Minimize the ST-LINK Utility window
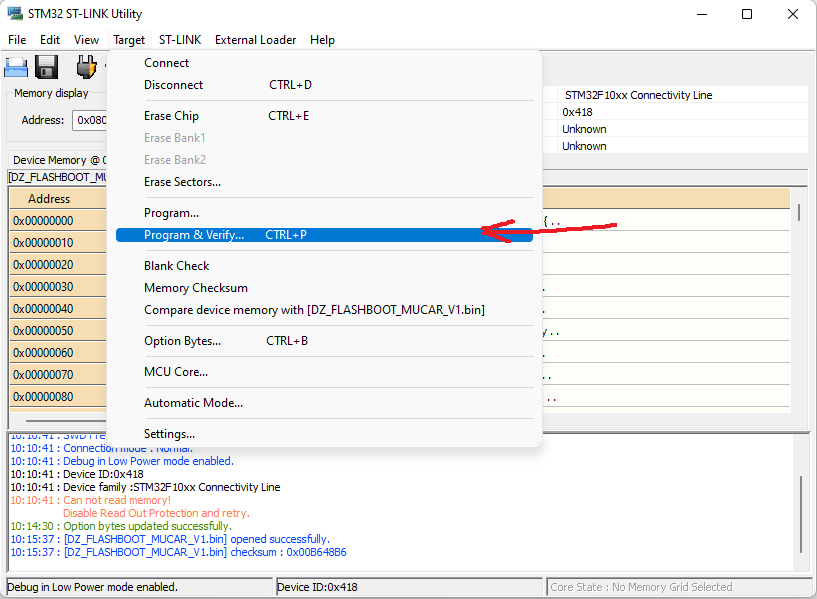Viewport: 817px width, 599px height. [x=702, y=14]
